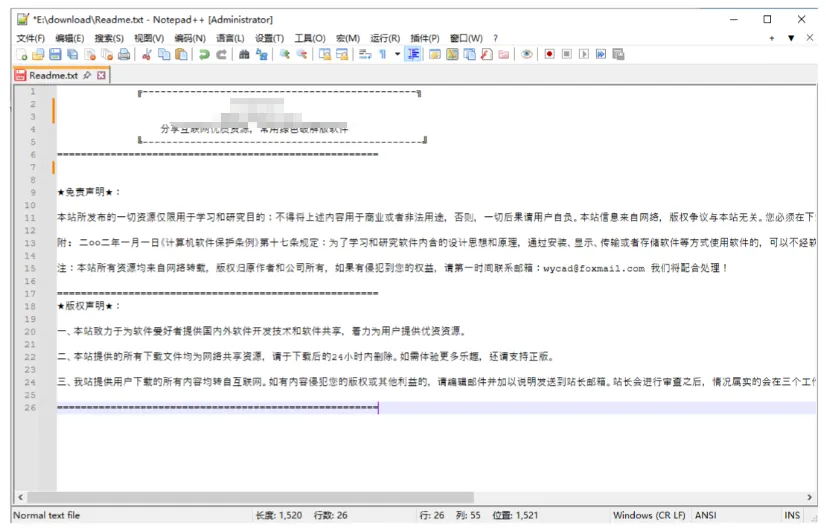Open the 语言(L) menu
Image resolution: width=826 pixels, height=531 pixels.
(x=230, y=38)
